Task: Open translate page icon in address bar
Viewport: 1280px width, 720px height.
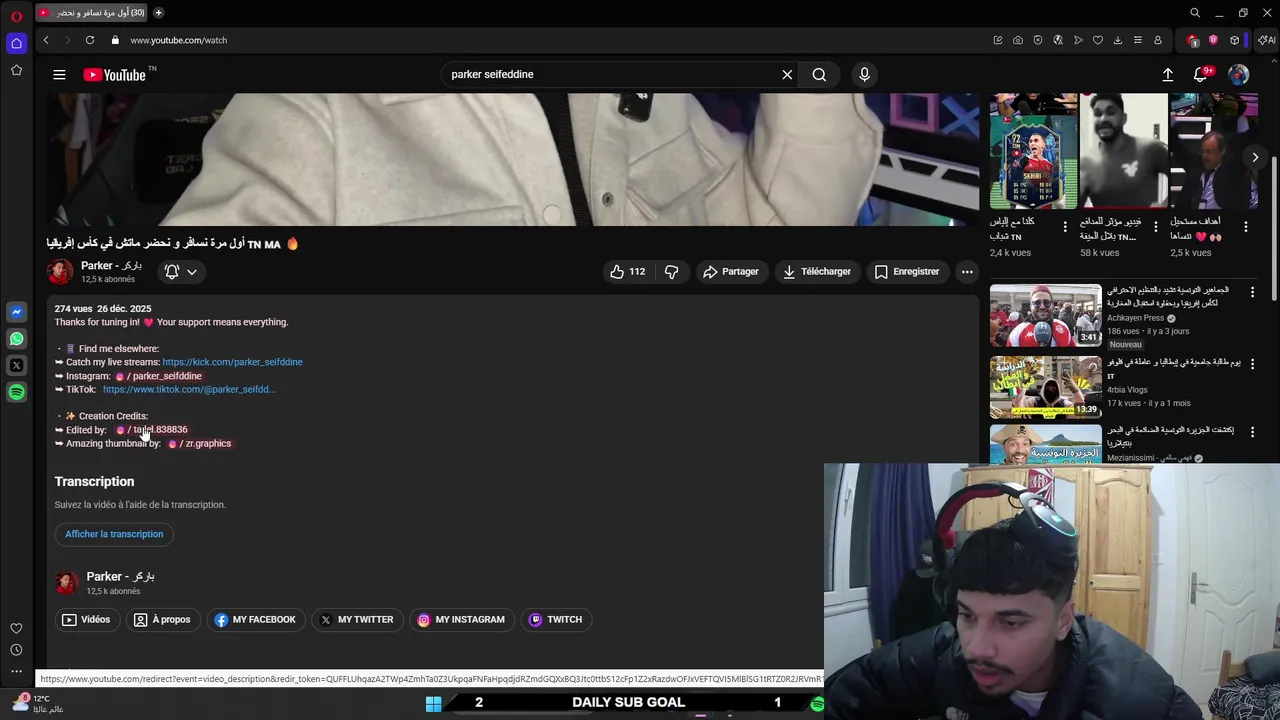Action: tap(1058, 40)
